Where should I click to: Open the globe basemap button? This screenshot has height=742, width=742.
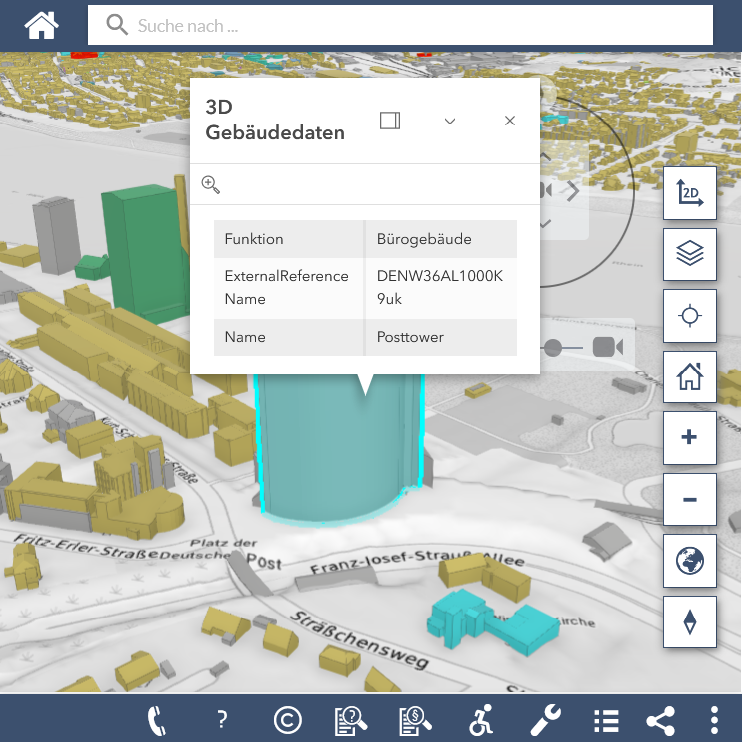[689, 561]
